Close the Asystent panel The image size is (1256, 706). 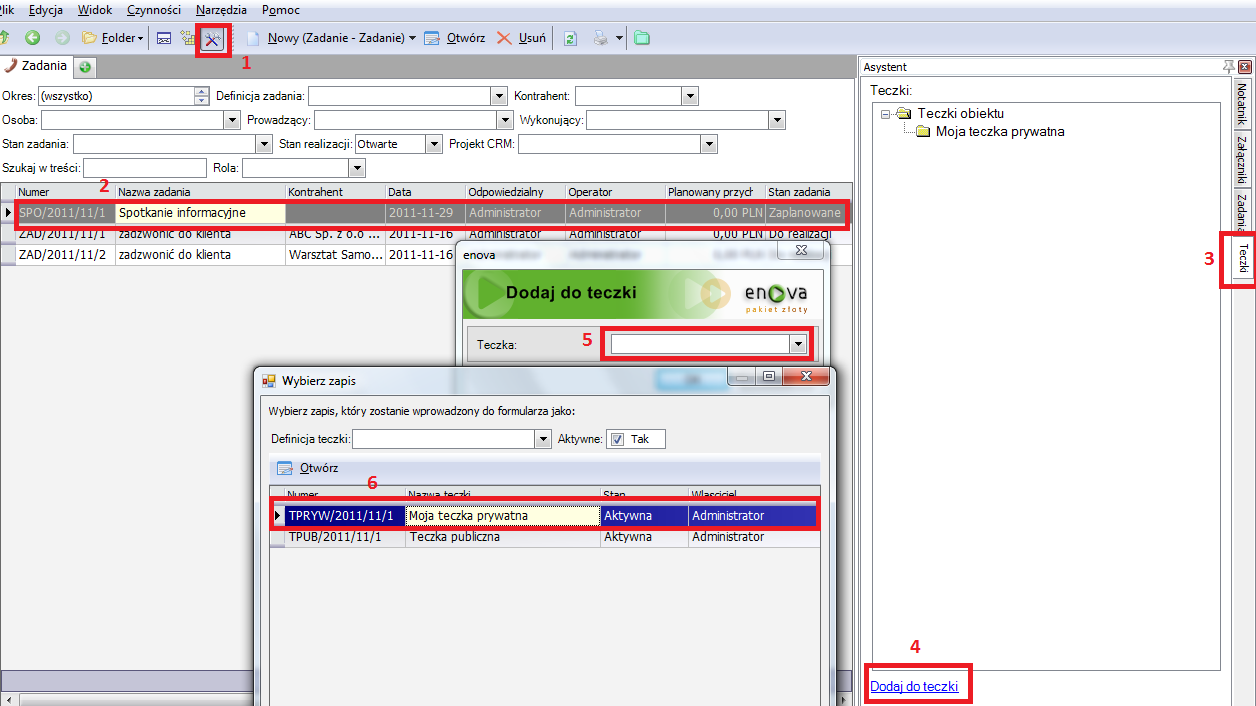point(1244,67)
